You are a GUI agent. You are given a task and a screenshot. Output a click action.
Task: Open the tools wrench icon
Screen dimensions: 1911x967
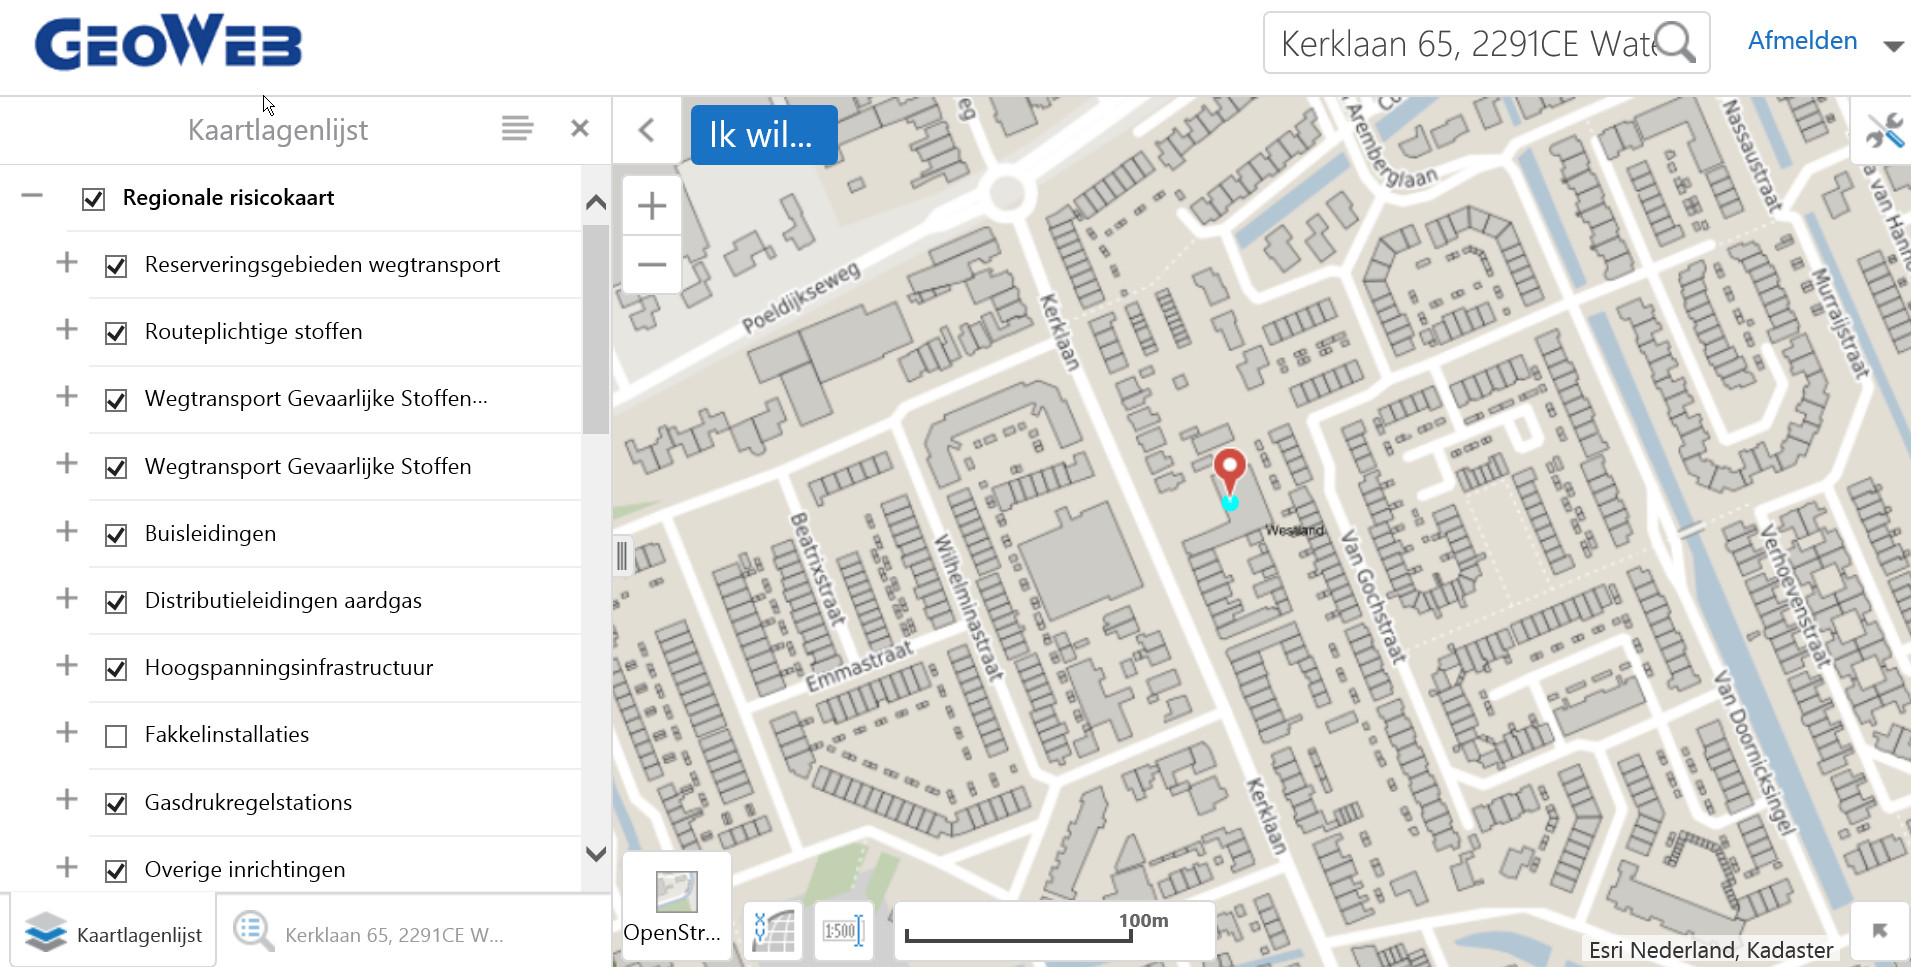point(1884,130)
